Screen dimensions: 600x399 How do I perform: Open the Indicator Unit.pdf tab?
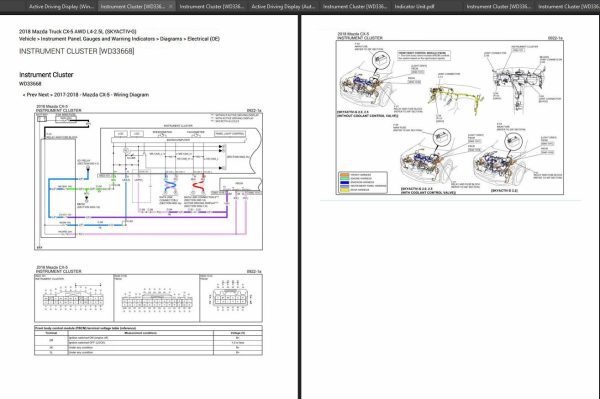[414, 7]
